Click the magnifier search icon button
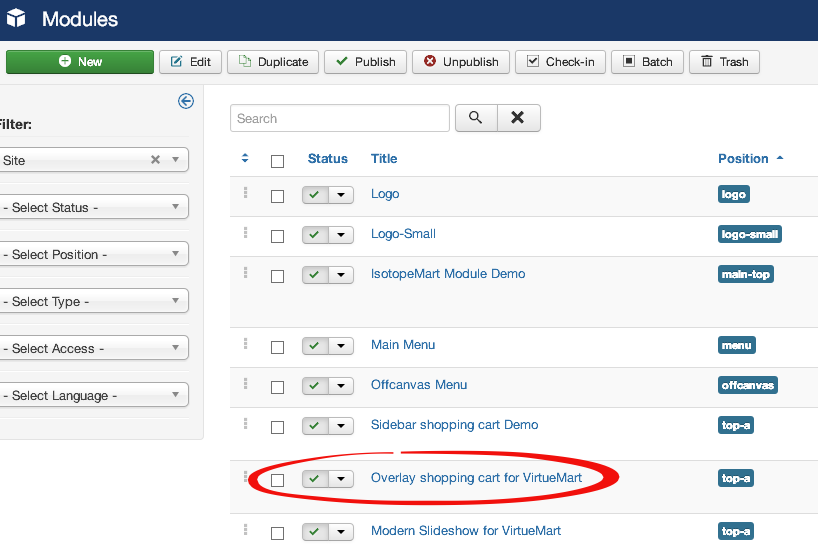The width and height of the screenshot is (818, 559). click(476, 118)
